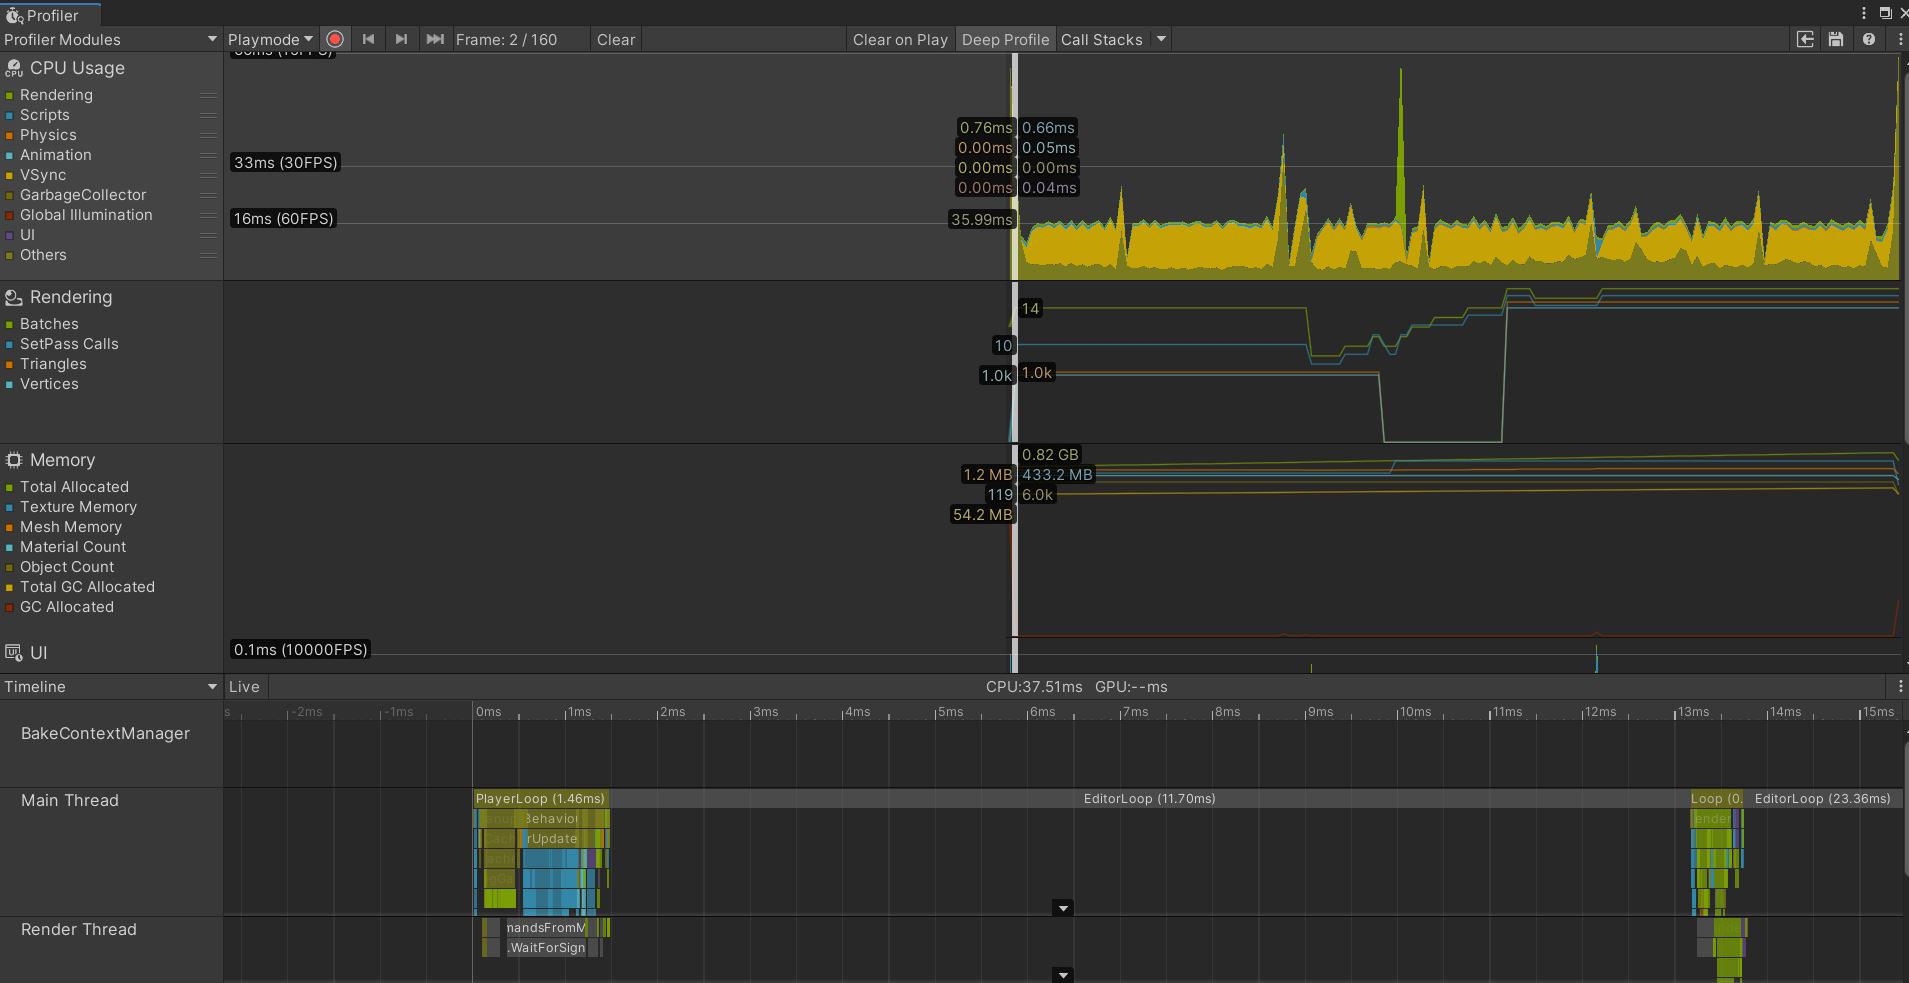Select the CPU Usage module icon
This screenshot has width=1909, height=983.
point(14,68)
